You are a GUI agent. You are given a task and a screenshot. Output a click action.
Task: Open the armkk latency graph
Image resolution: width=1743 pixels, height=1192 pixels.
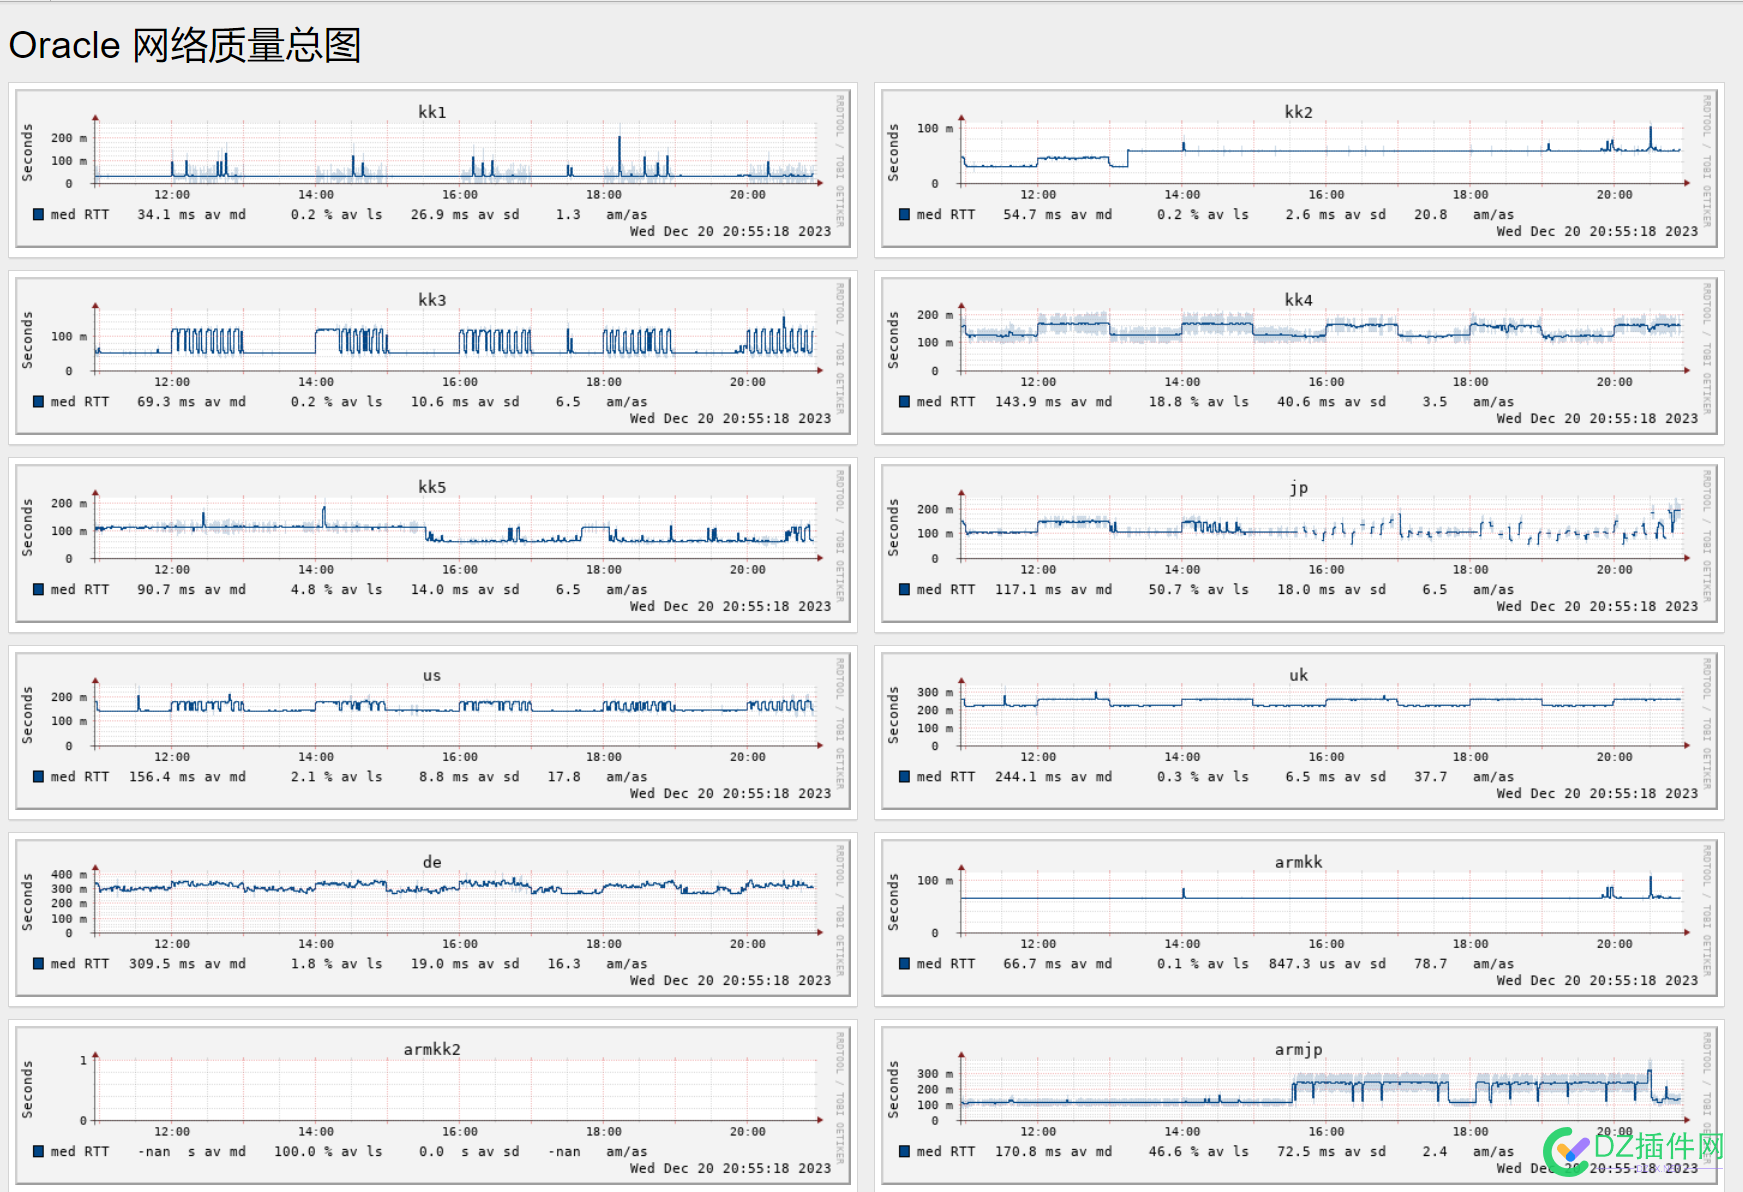[x=1299, y=920]
